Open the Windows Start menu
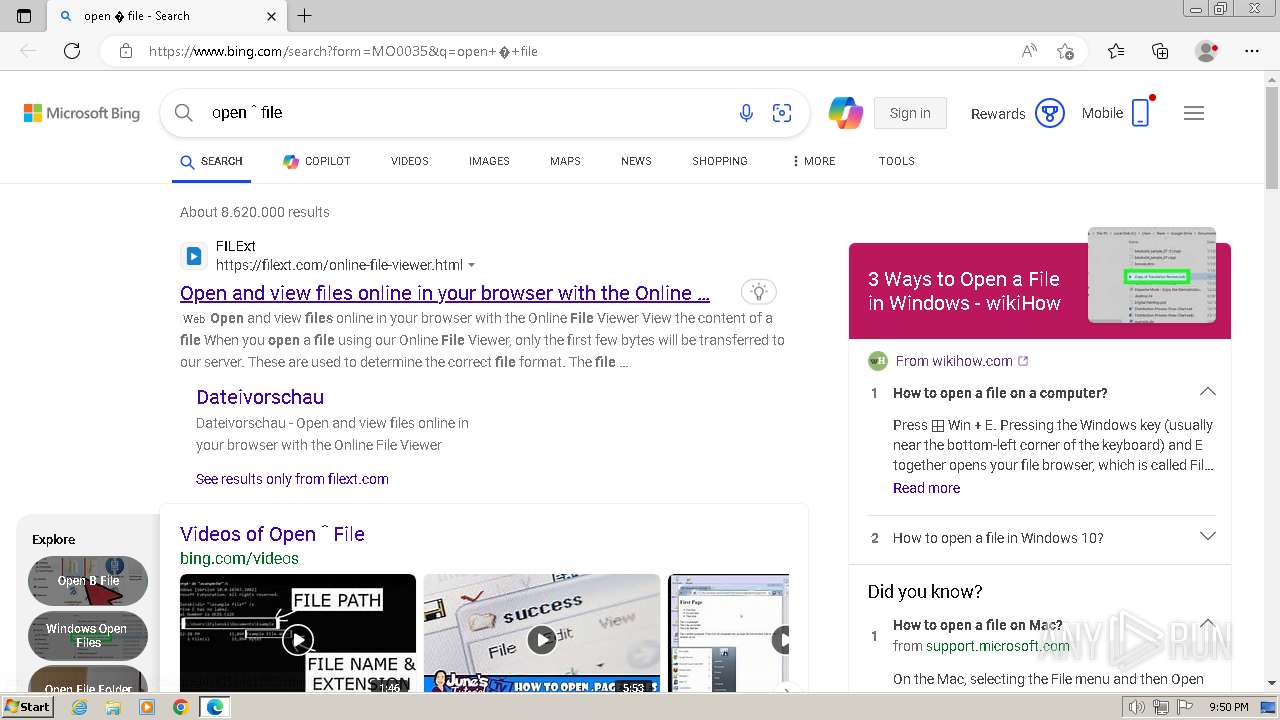1280x720 pixels. tap(28, 707)
